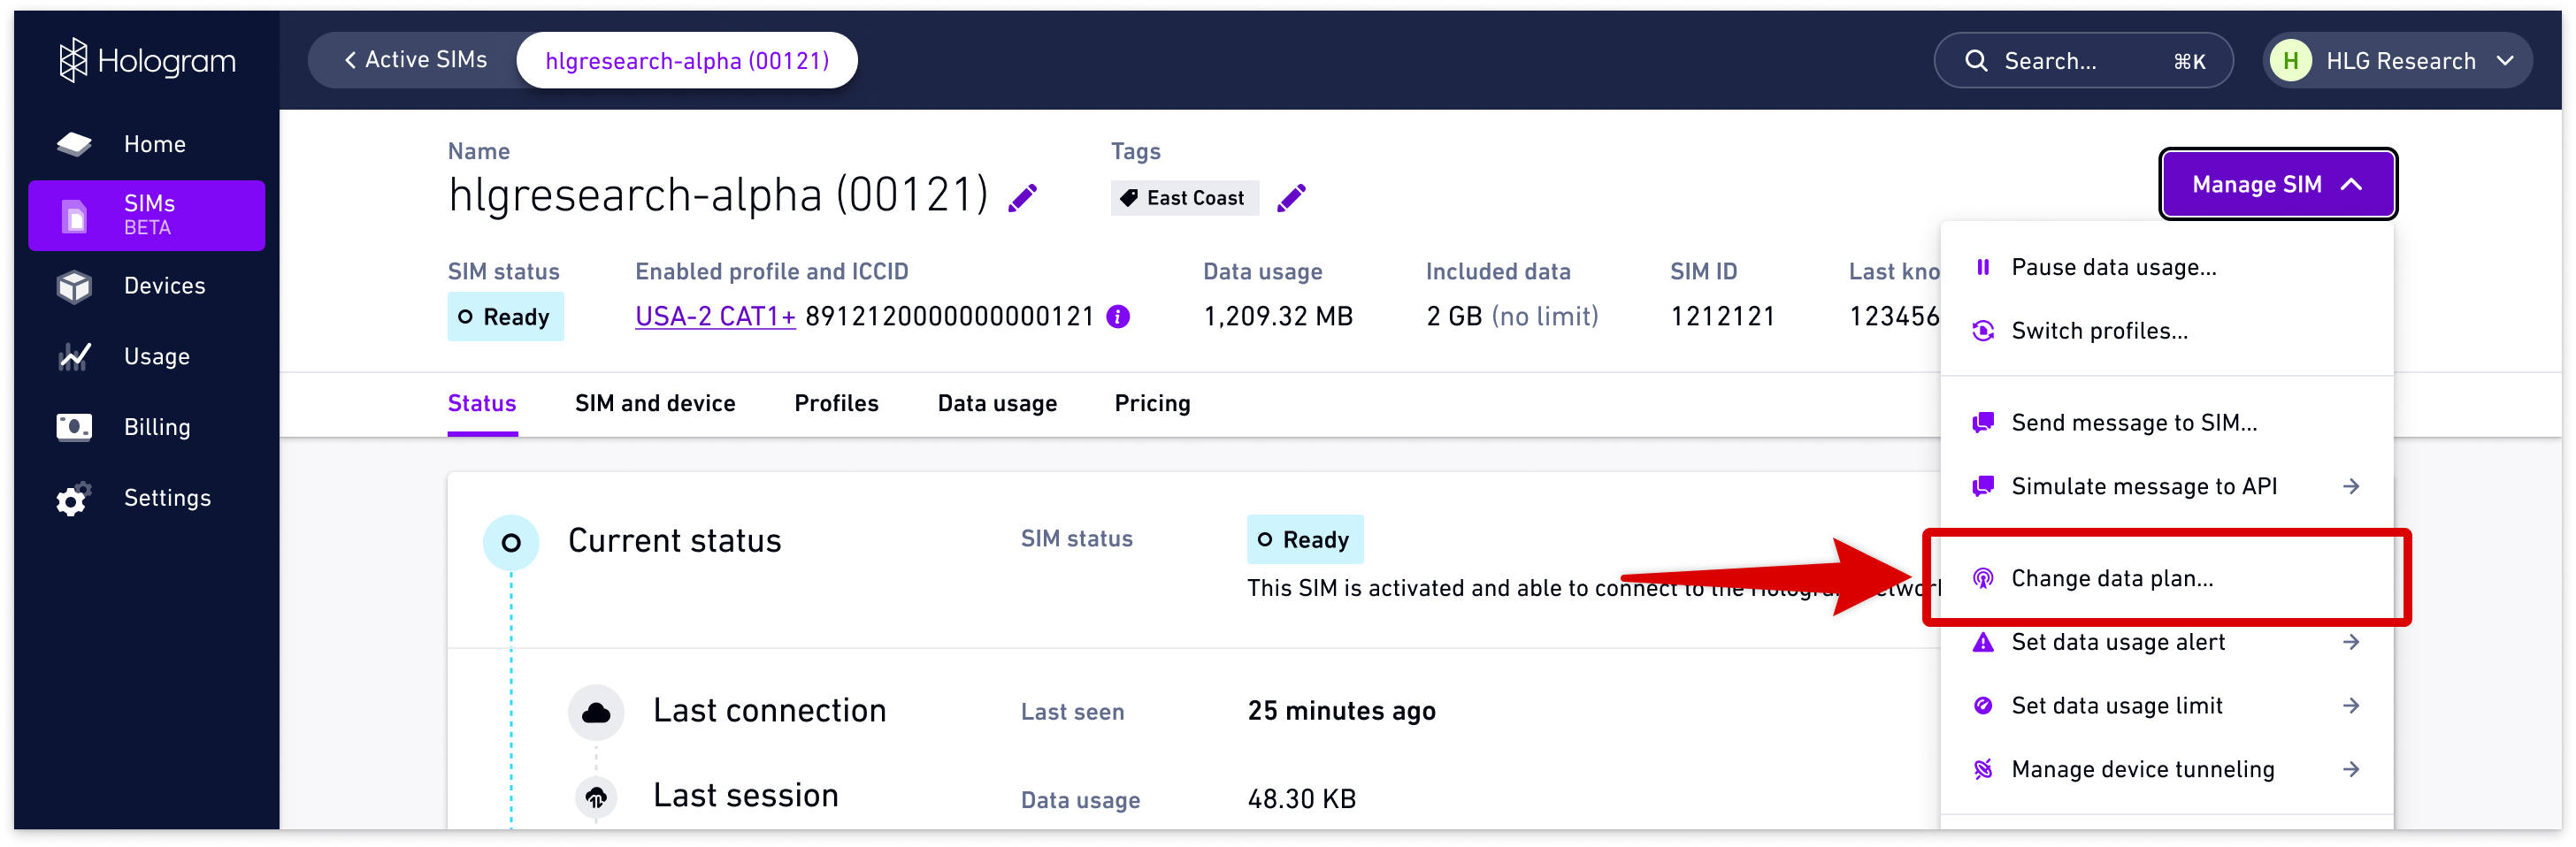Click the Ready badge under Current status
Viewport: 2576px width, 847px height.
click(1305, 540)
